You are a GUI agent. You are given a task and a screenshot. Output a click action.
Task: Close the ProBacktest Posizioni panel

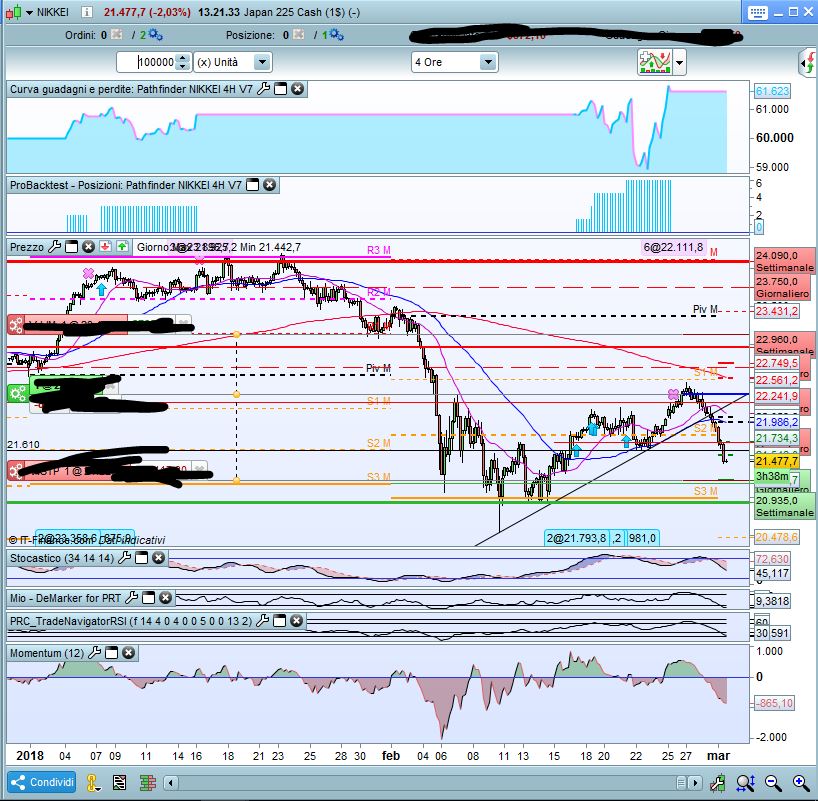[x=269, y=185]
